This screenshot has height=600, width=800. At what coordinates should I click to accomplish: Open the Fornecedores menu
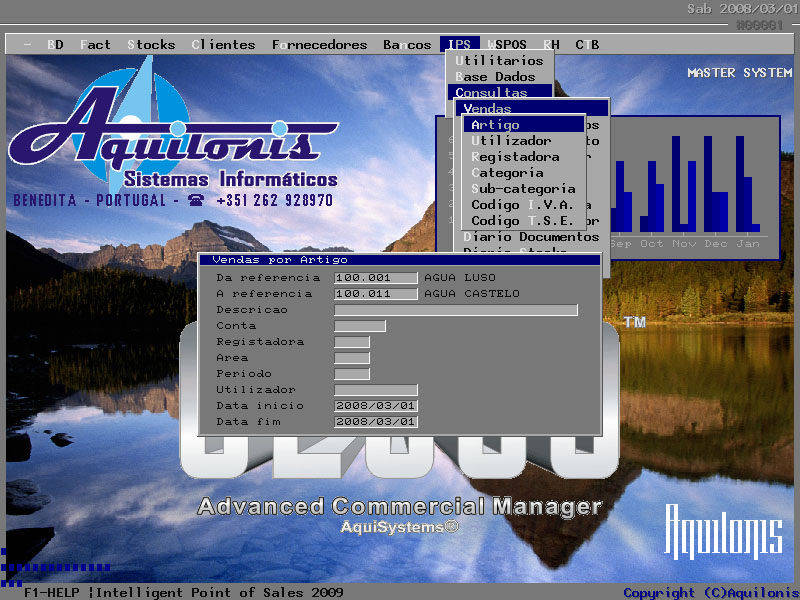(x=320, y=45)
